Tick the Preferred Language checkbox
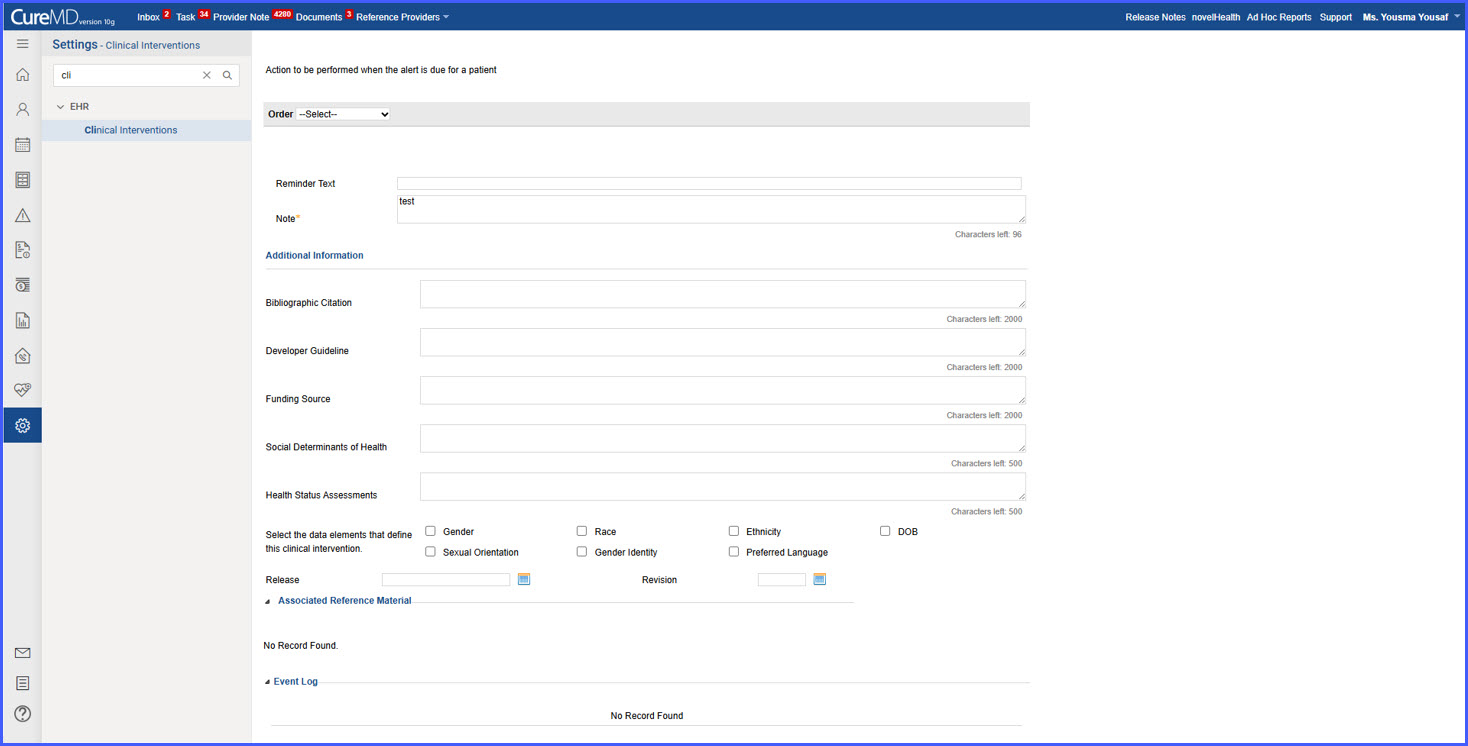Viewport: 1468px width, 746px height. (734, 551)
